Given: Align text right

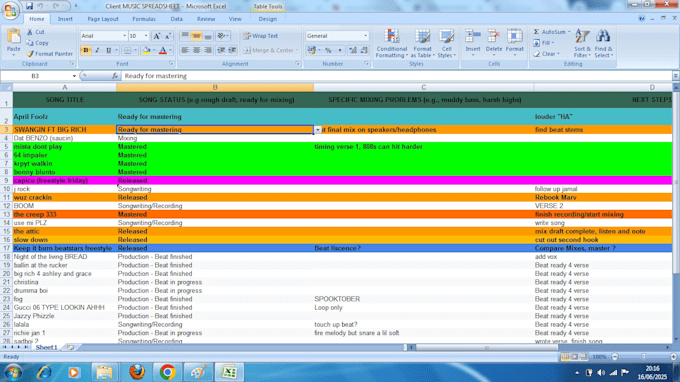Looking at the screenshot, I should coord(208,50).
